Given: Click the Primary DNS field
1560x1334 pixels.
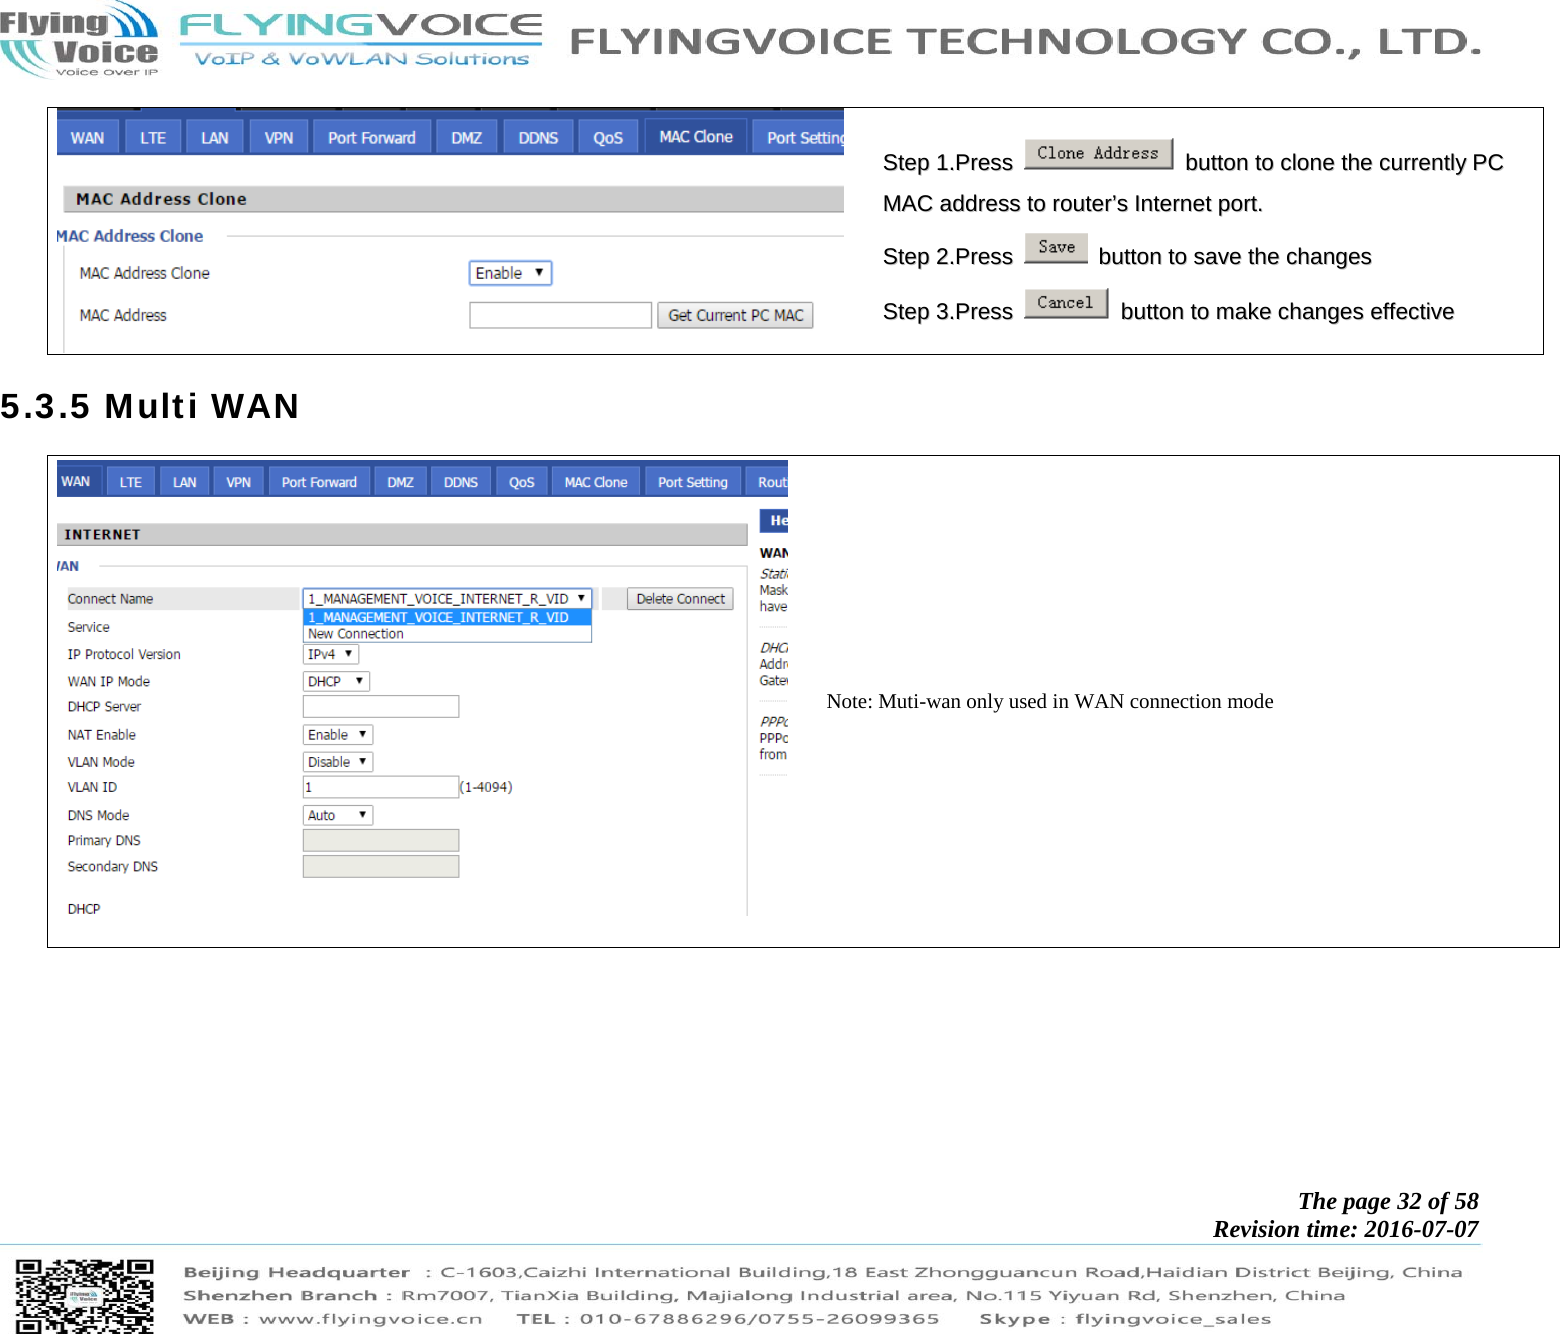Looking at the screenshot, I should pyautogui.click(x=381, y=840).
